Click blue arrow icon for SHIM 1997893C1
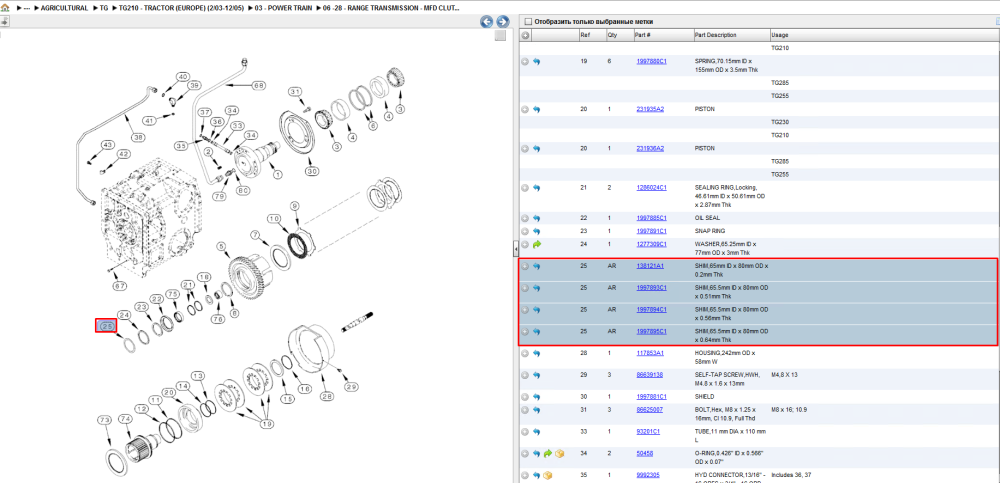Viewport: 1000px width, 483px height. pos(536,288)
